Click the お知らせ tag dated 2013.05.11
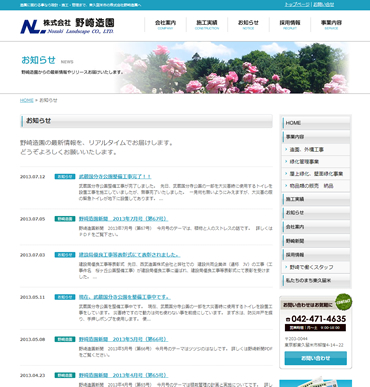370x387 pixels. pyautogui.click(x=65, y=297)
